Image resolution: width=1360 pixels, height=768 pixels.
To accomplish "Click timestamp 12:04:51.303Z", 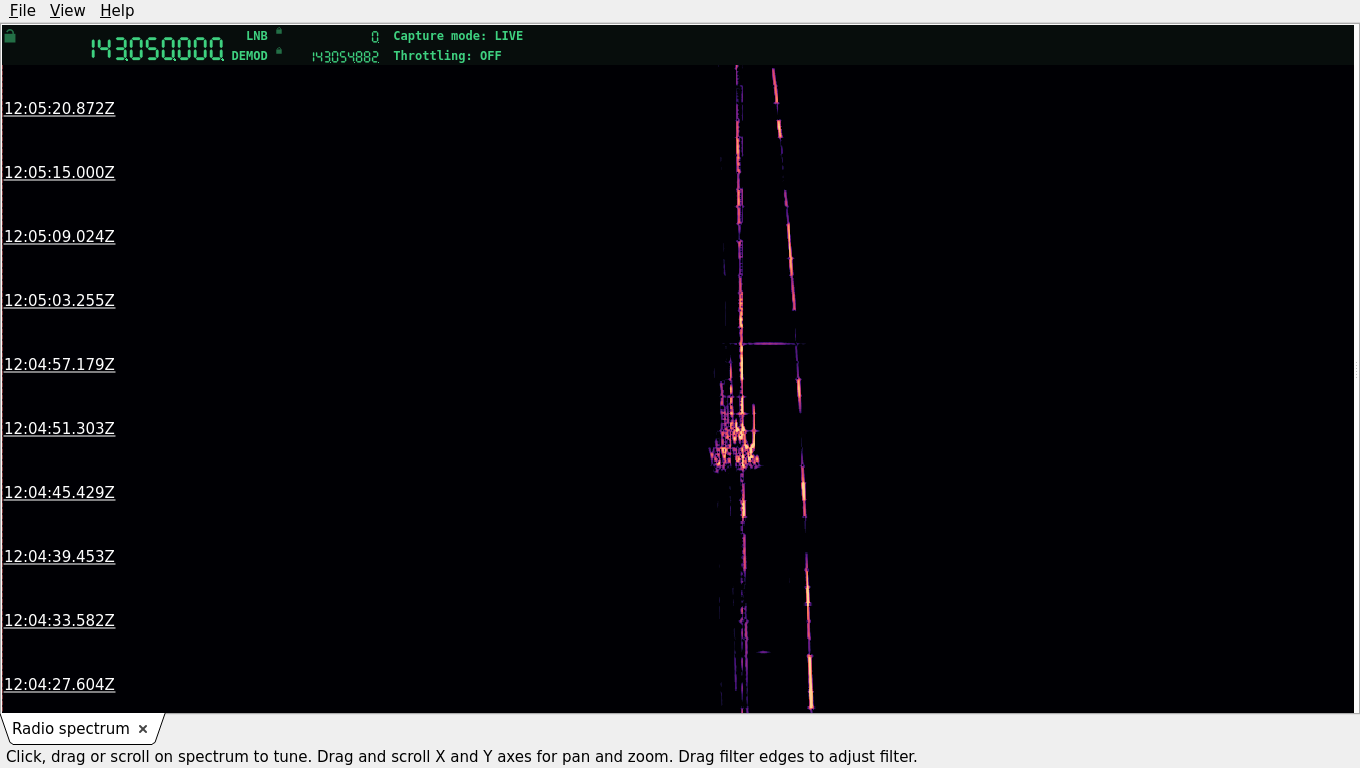I will click(x=60, y=429).
